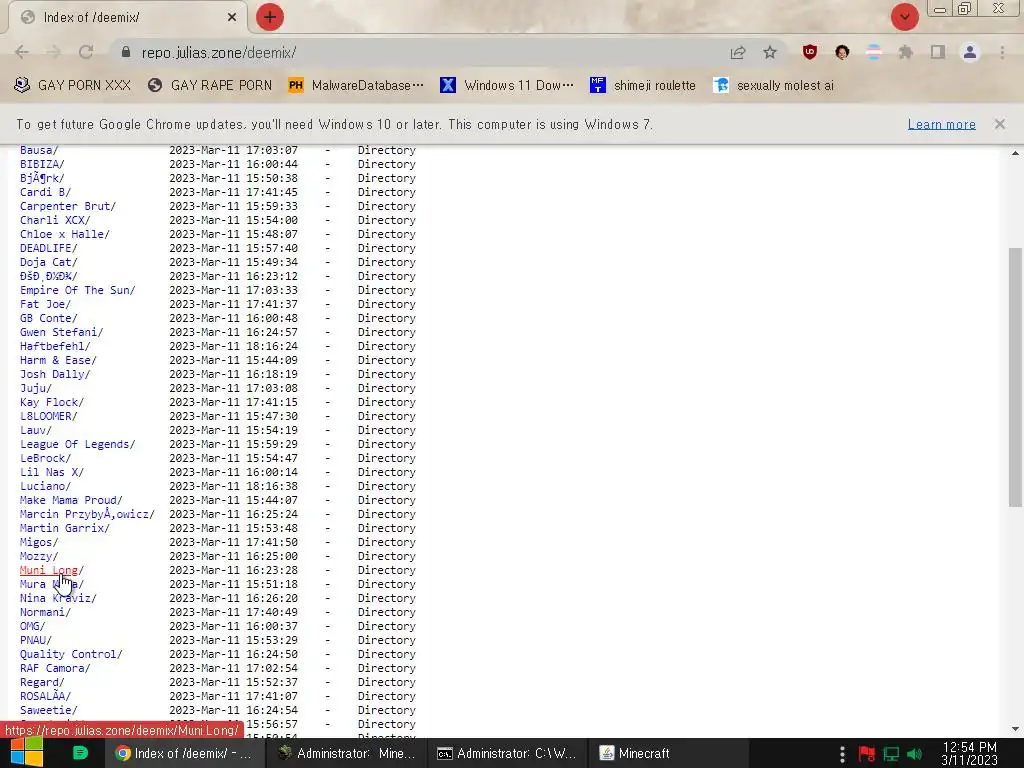Open the Chrome three-dot menu
Image resolution: width=1024 pixels, height=768 pixels.
[x=1002, y=52]
